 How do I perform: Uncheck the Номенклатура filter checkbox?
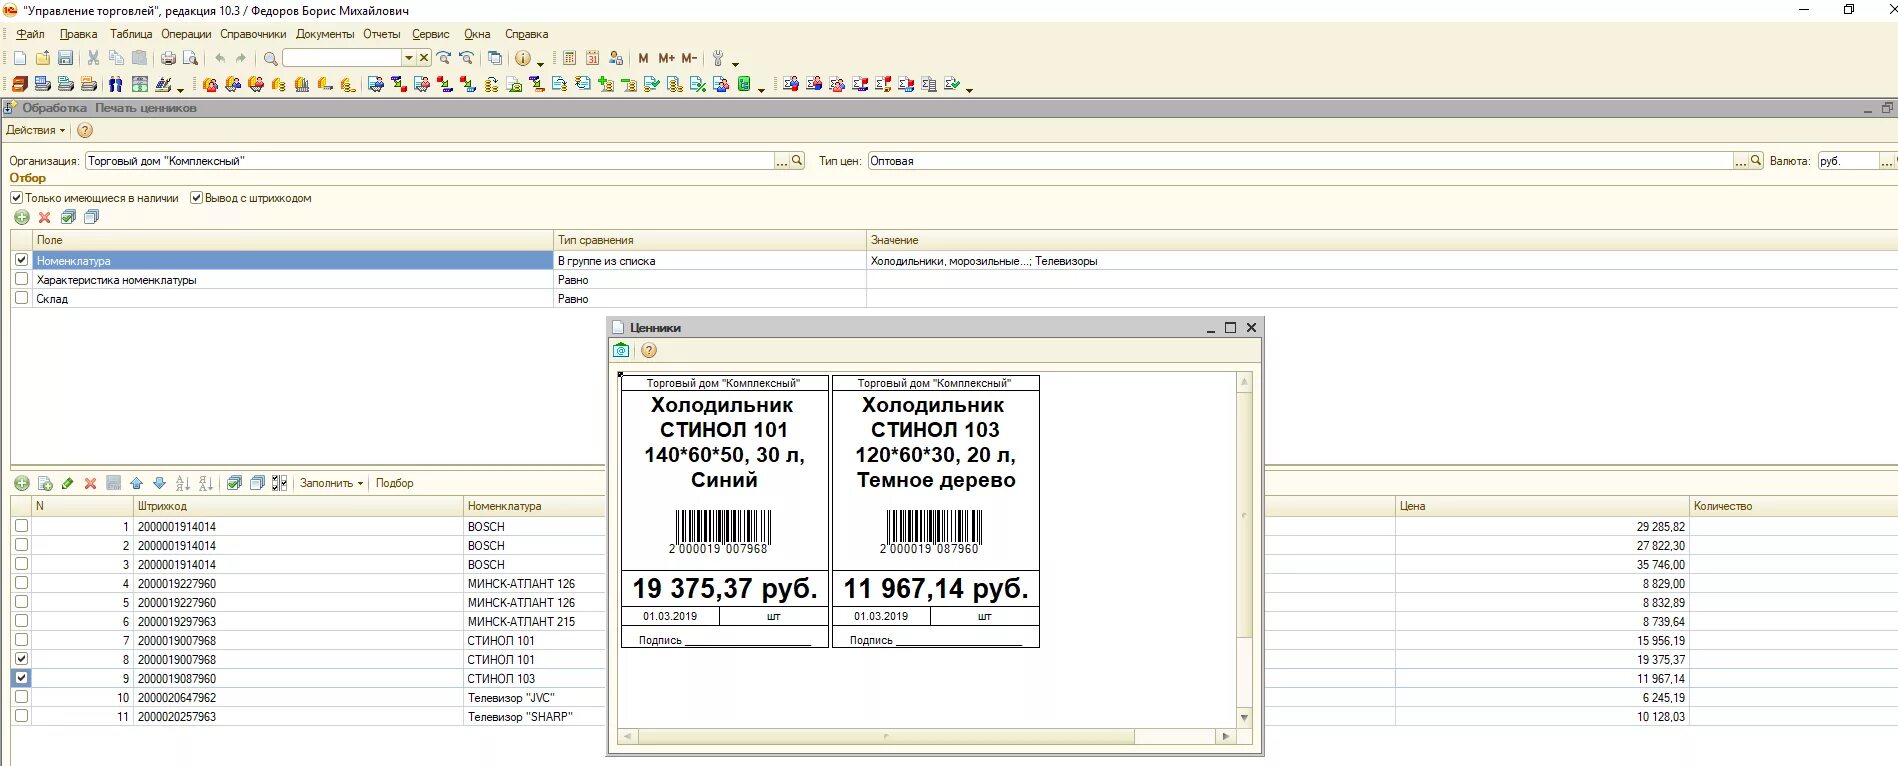[22, 260]
